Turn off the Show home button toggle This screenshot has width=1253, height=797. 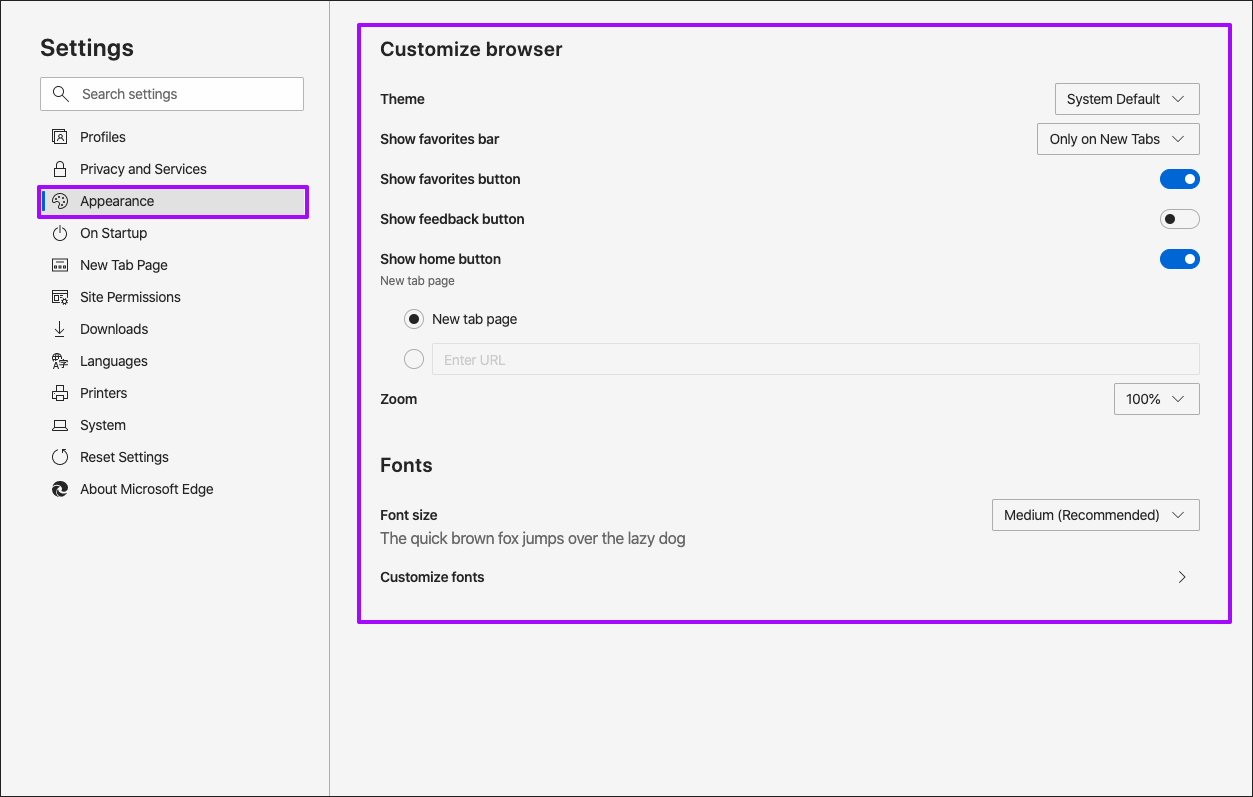(1179, 258)
